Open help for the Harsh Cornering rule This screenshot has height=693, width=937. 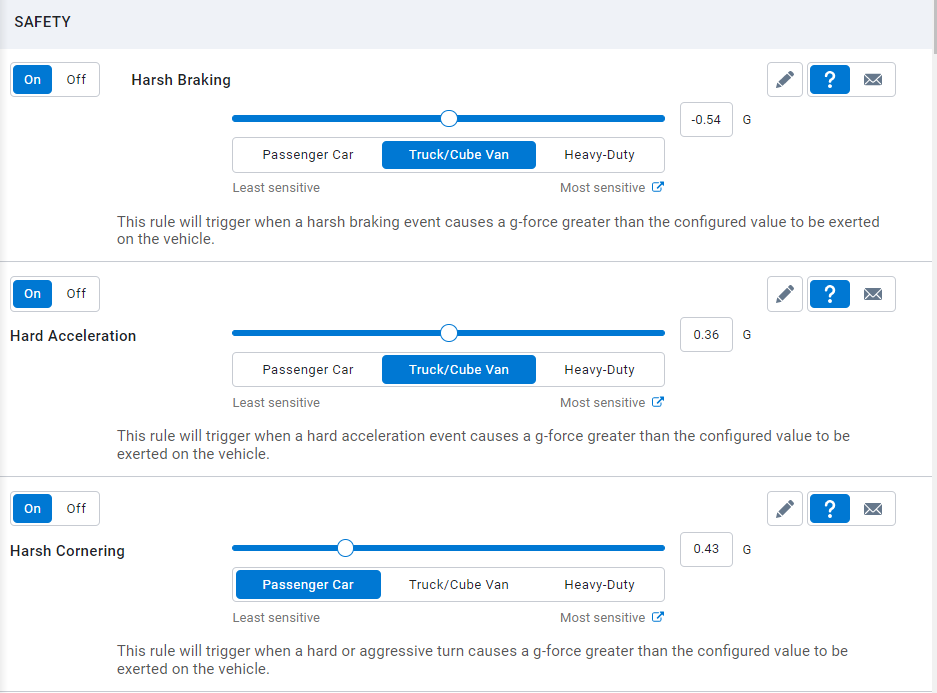tap(829, 508)
